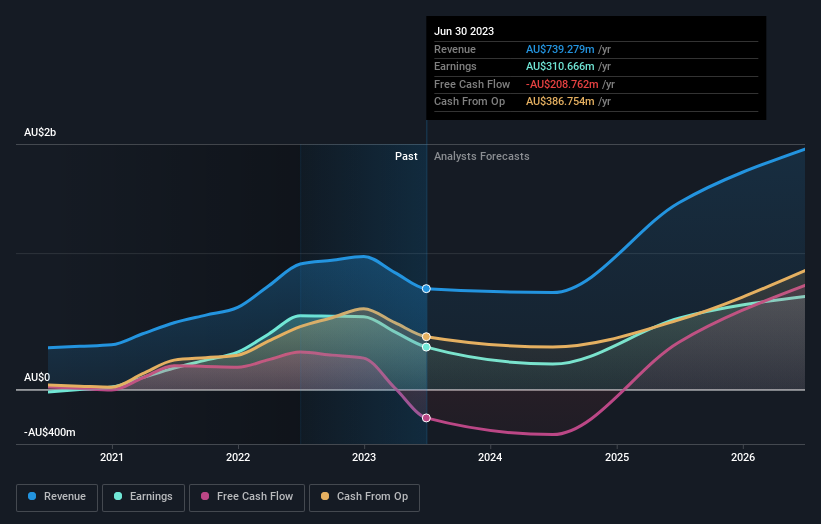Click the 2025 x-axis label
The width and height of the screenshot is (821, 524).
pyautogui.click(x=617, y=458)
